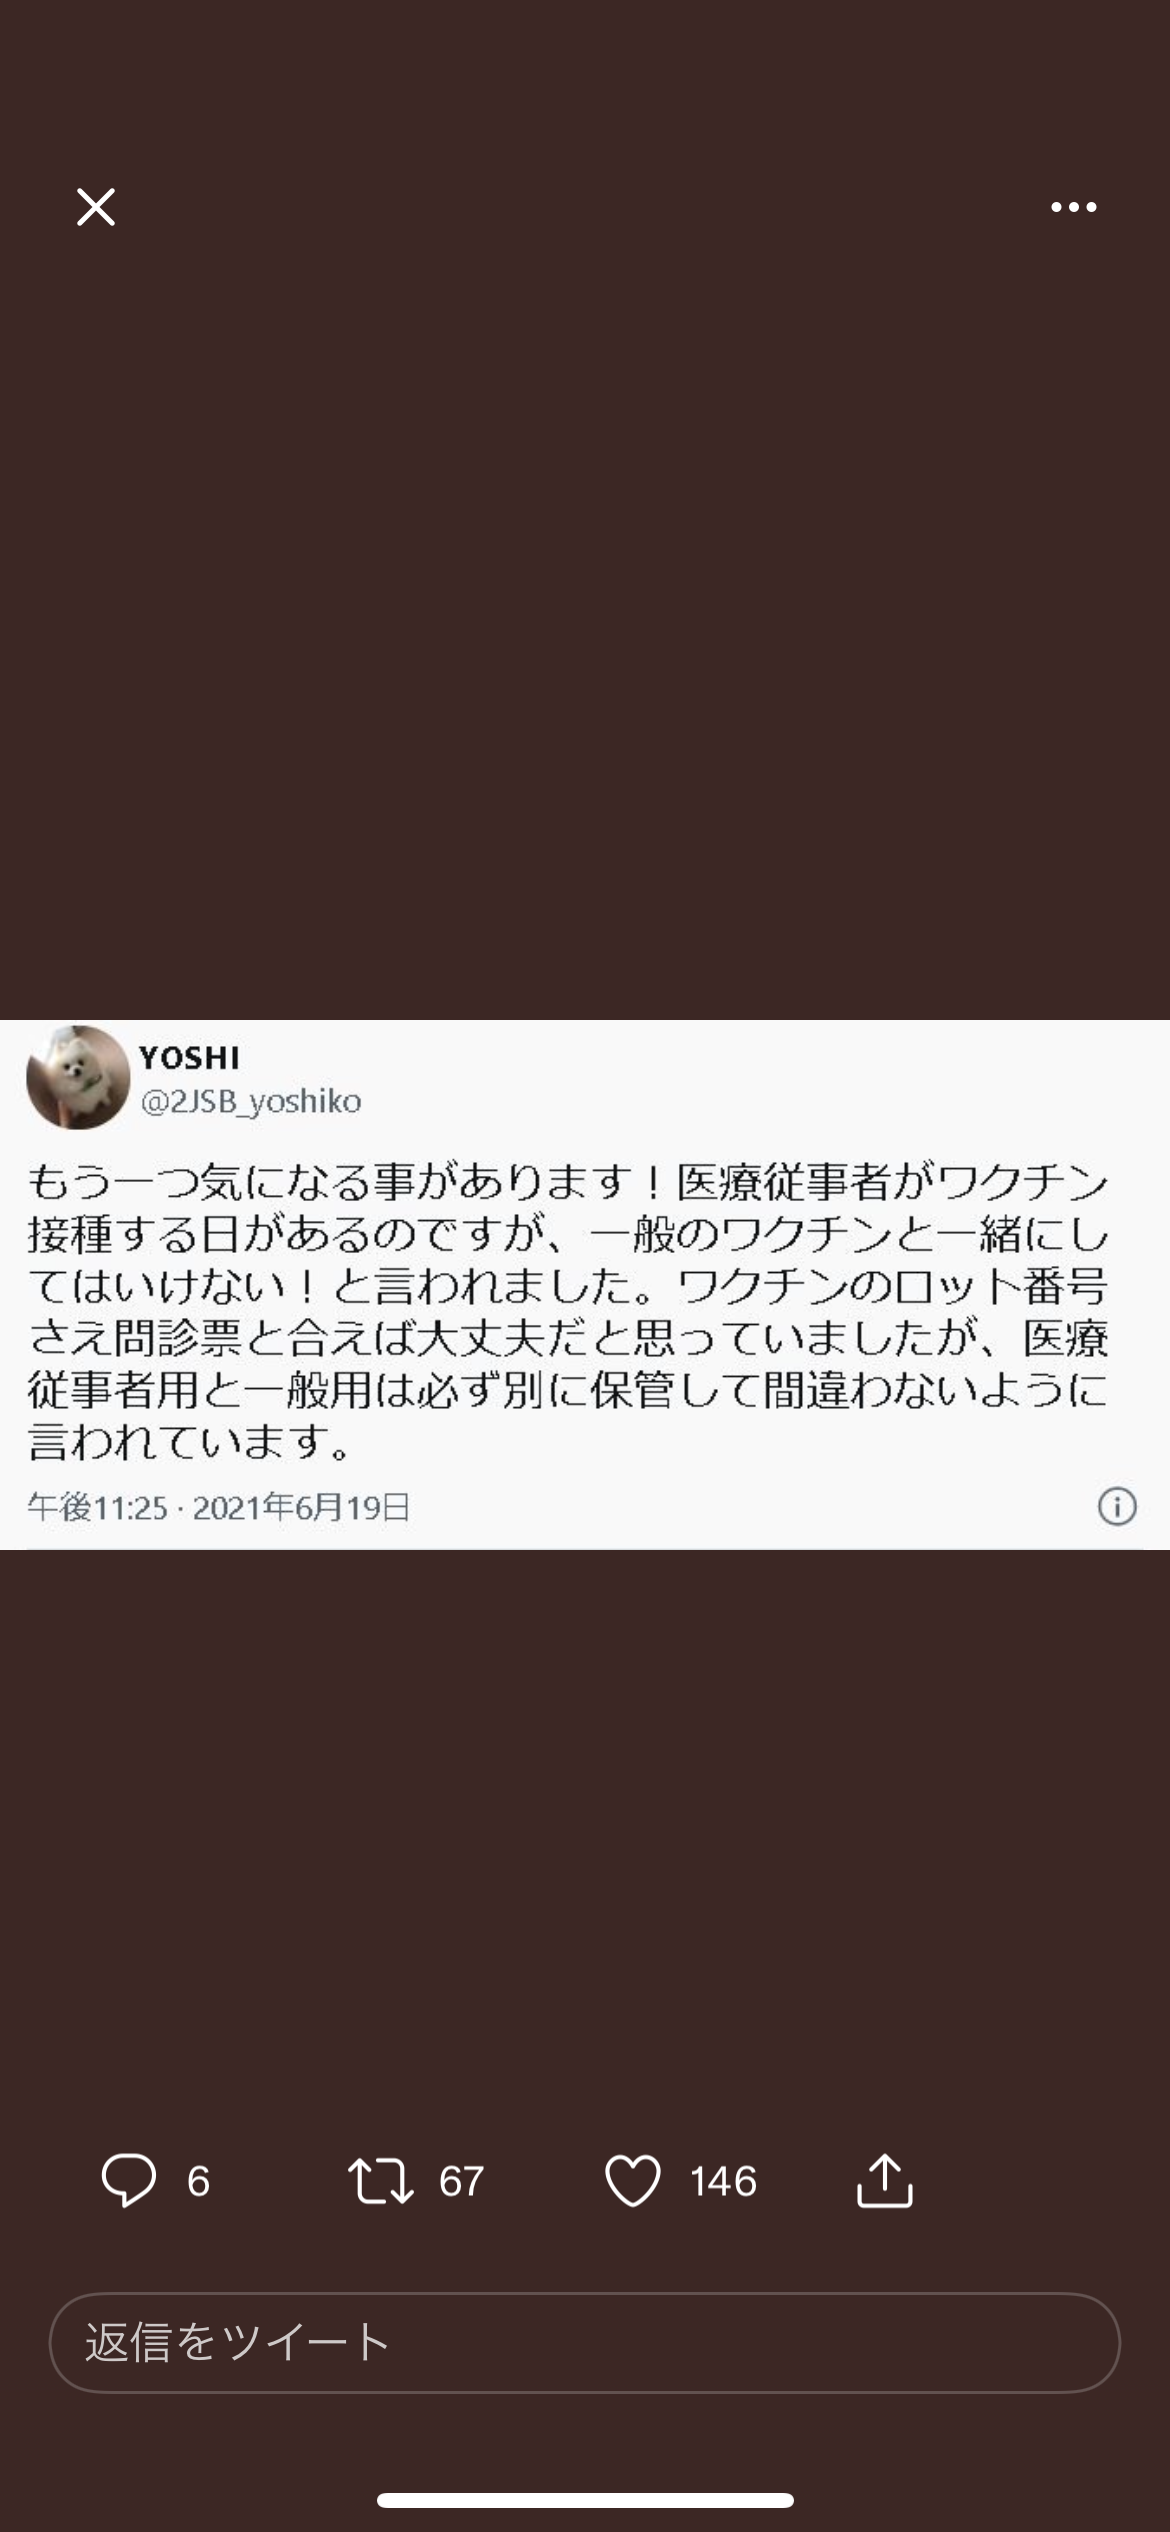Tap the retweet count 67

point(461,2181)
